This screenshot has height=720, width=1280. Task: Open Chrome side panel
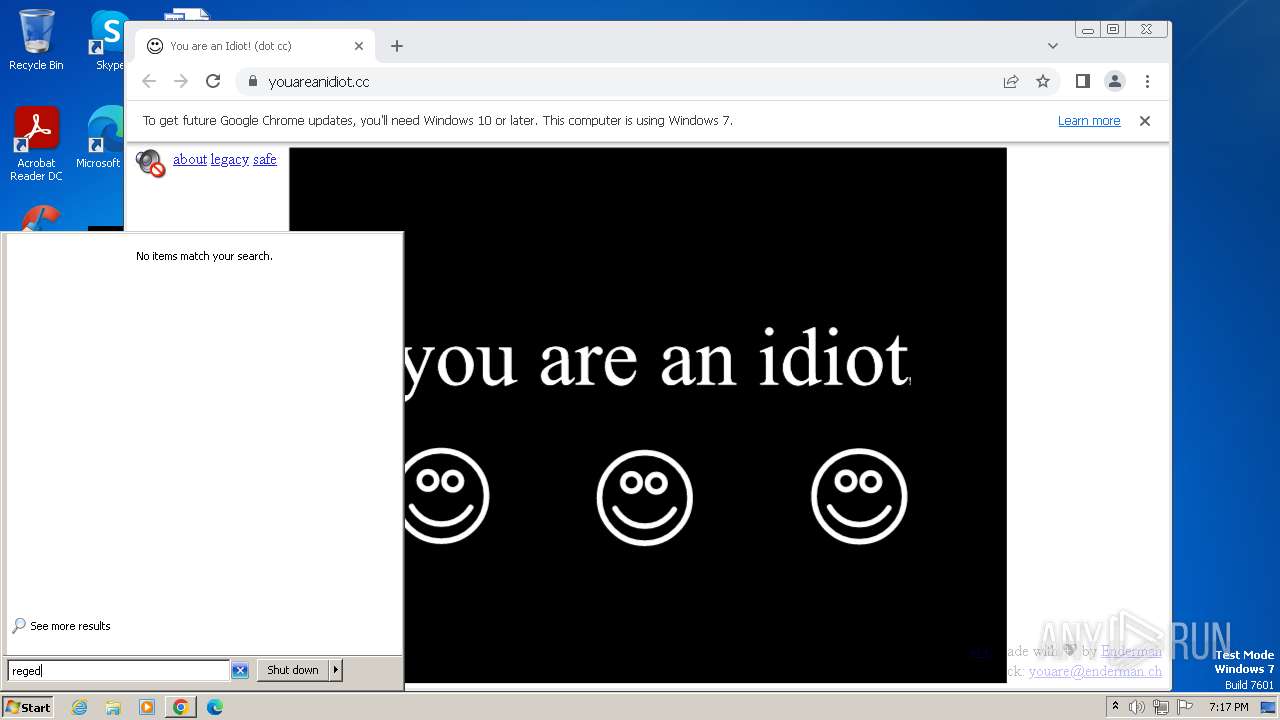tap(1082, 81)
